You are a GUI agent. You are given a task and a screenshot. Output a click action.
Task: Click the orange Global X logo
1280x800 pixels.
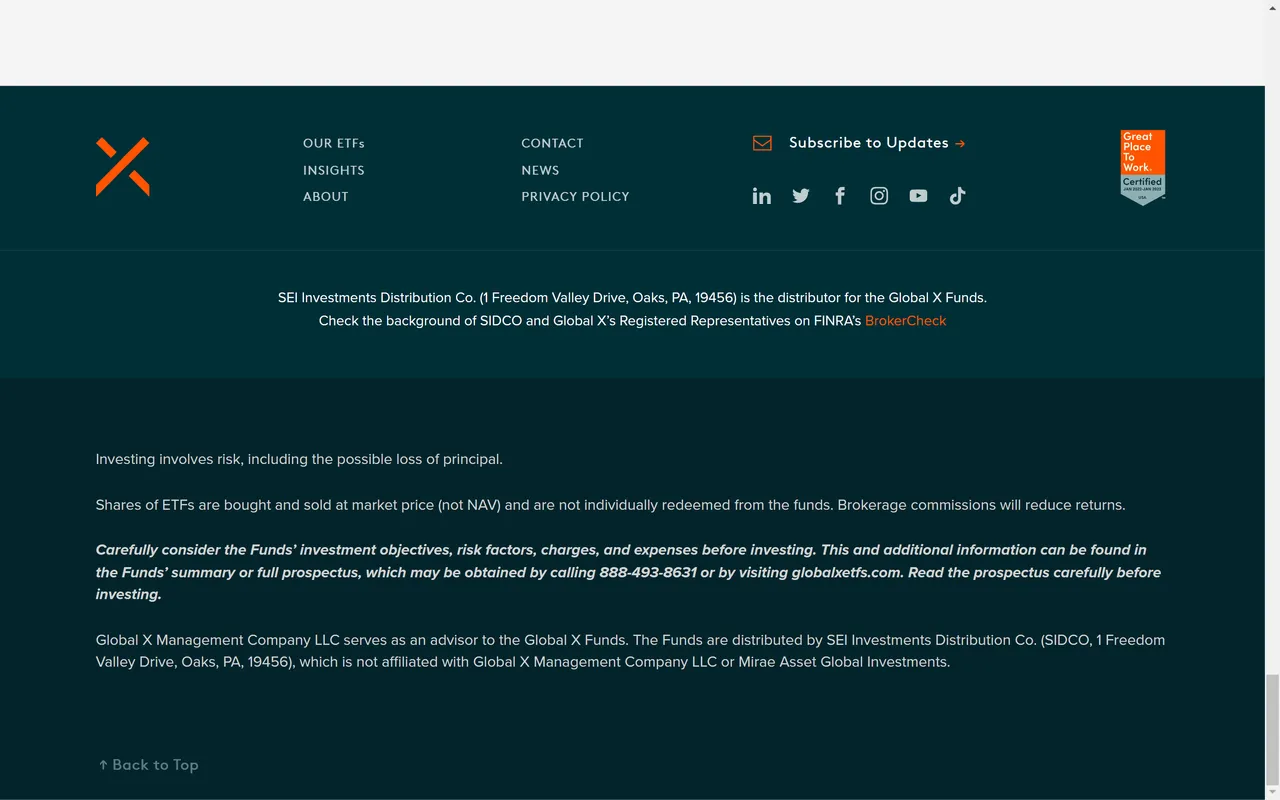(x=122, y=166)
